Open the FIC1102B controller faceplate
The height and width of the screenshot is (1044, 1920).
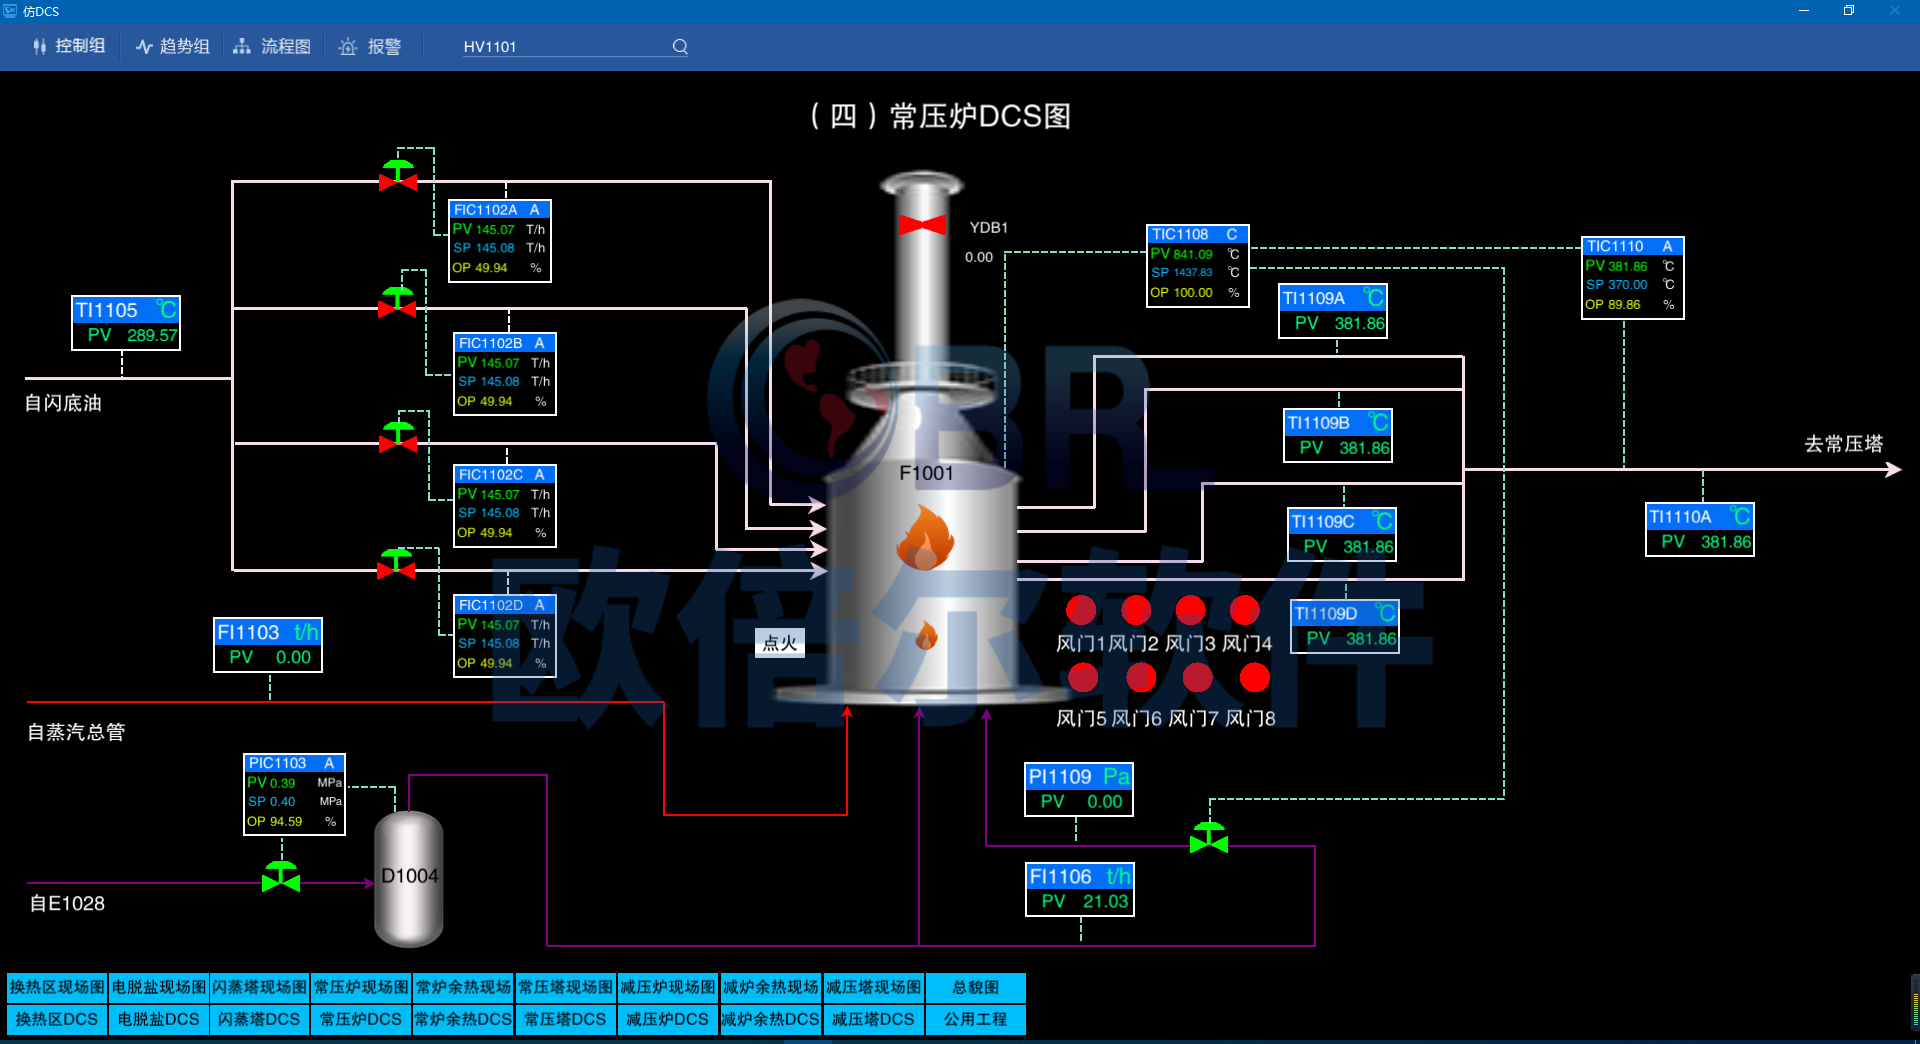click(x=505, y=374)
